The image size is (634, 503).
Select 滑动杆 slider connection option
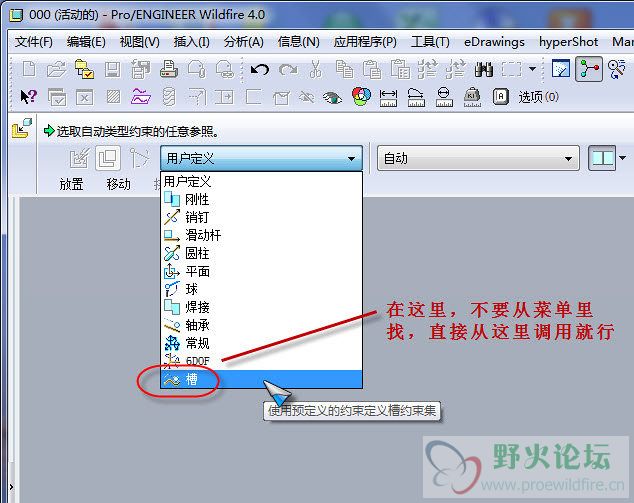(261, 235)
